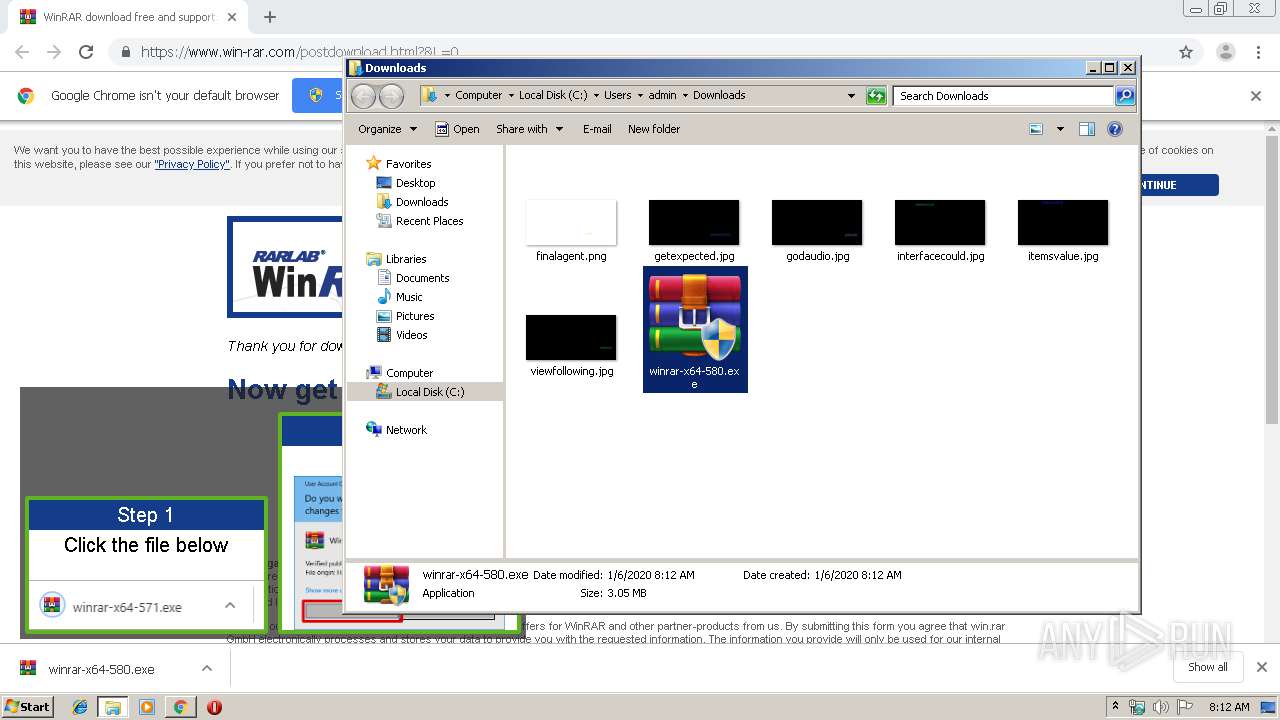Click the volume icon in system tray
Image resolution: width=1280 pixels, height=720 pixels.
(x=1160, y=707)
